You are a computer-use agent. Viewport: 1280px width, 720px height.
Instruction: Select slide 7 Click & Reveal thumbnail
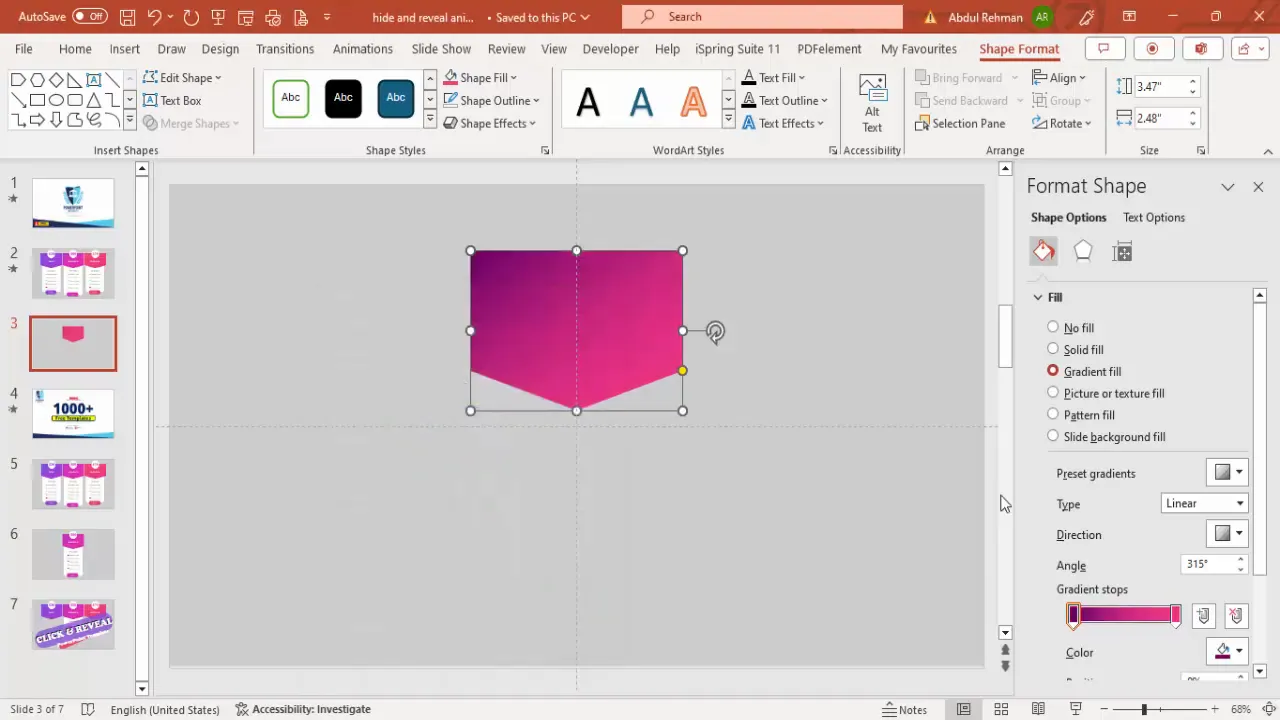coord(73,624)
